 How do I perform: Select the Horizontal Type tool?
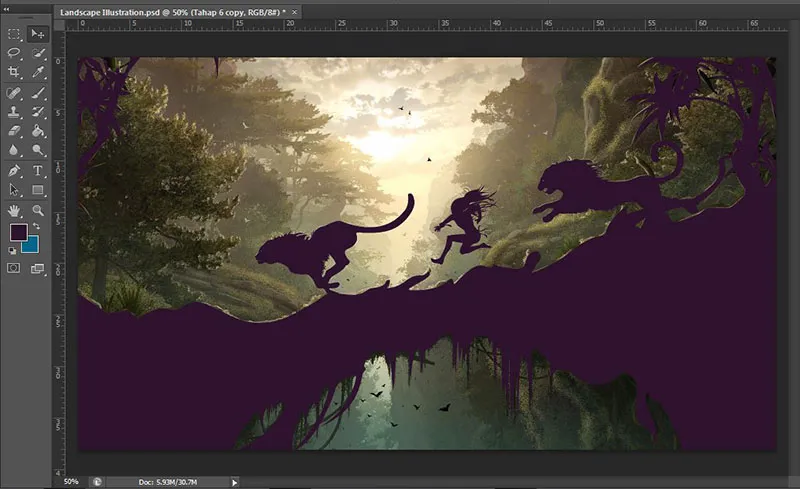pyautogui.click(x=38, y=170)
